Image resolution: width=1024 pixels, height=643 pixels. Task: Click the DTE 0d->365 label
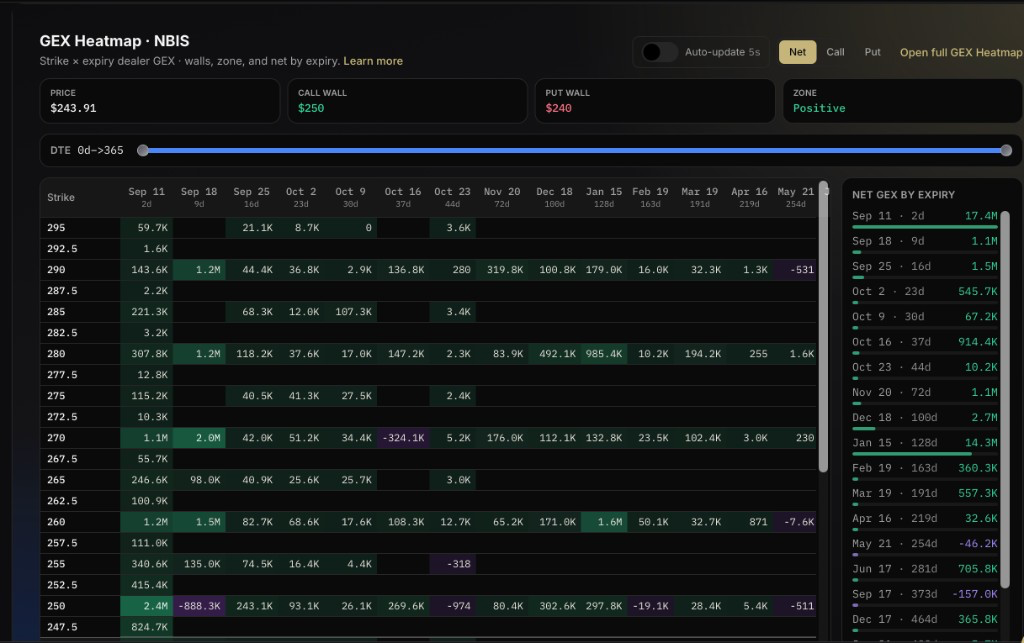87,151
